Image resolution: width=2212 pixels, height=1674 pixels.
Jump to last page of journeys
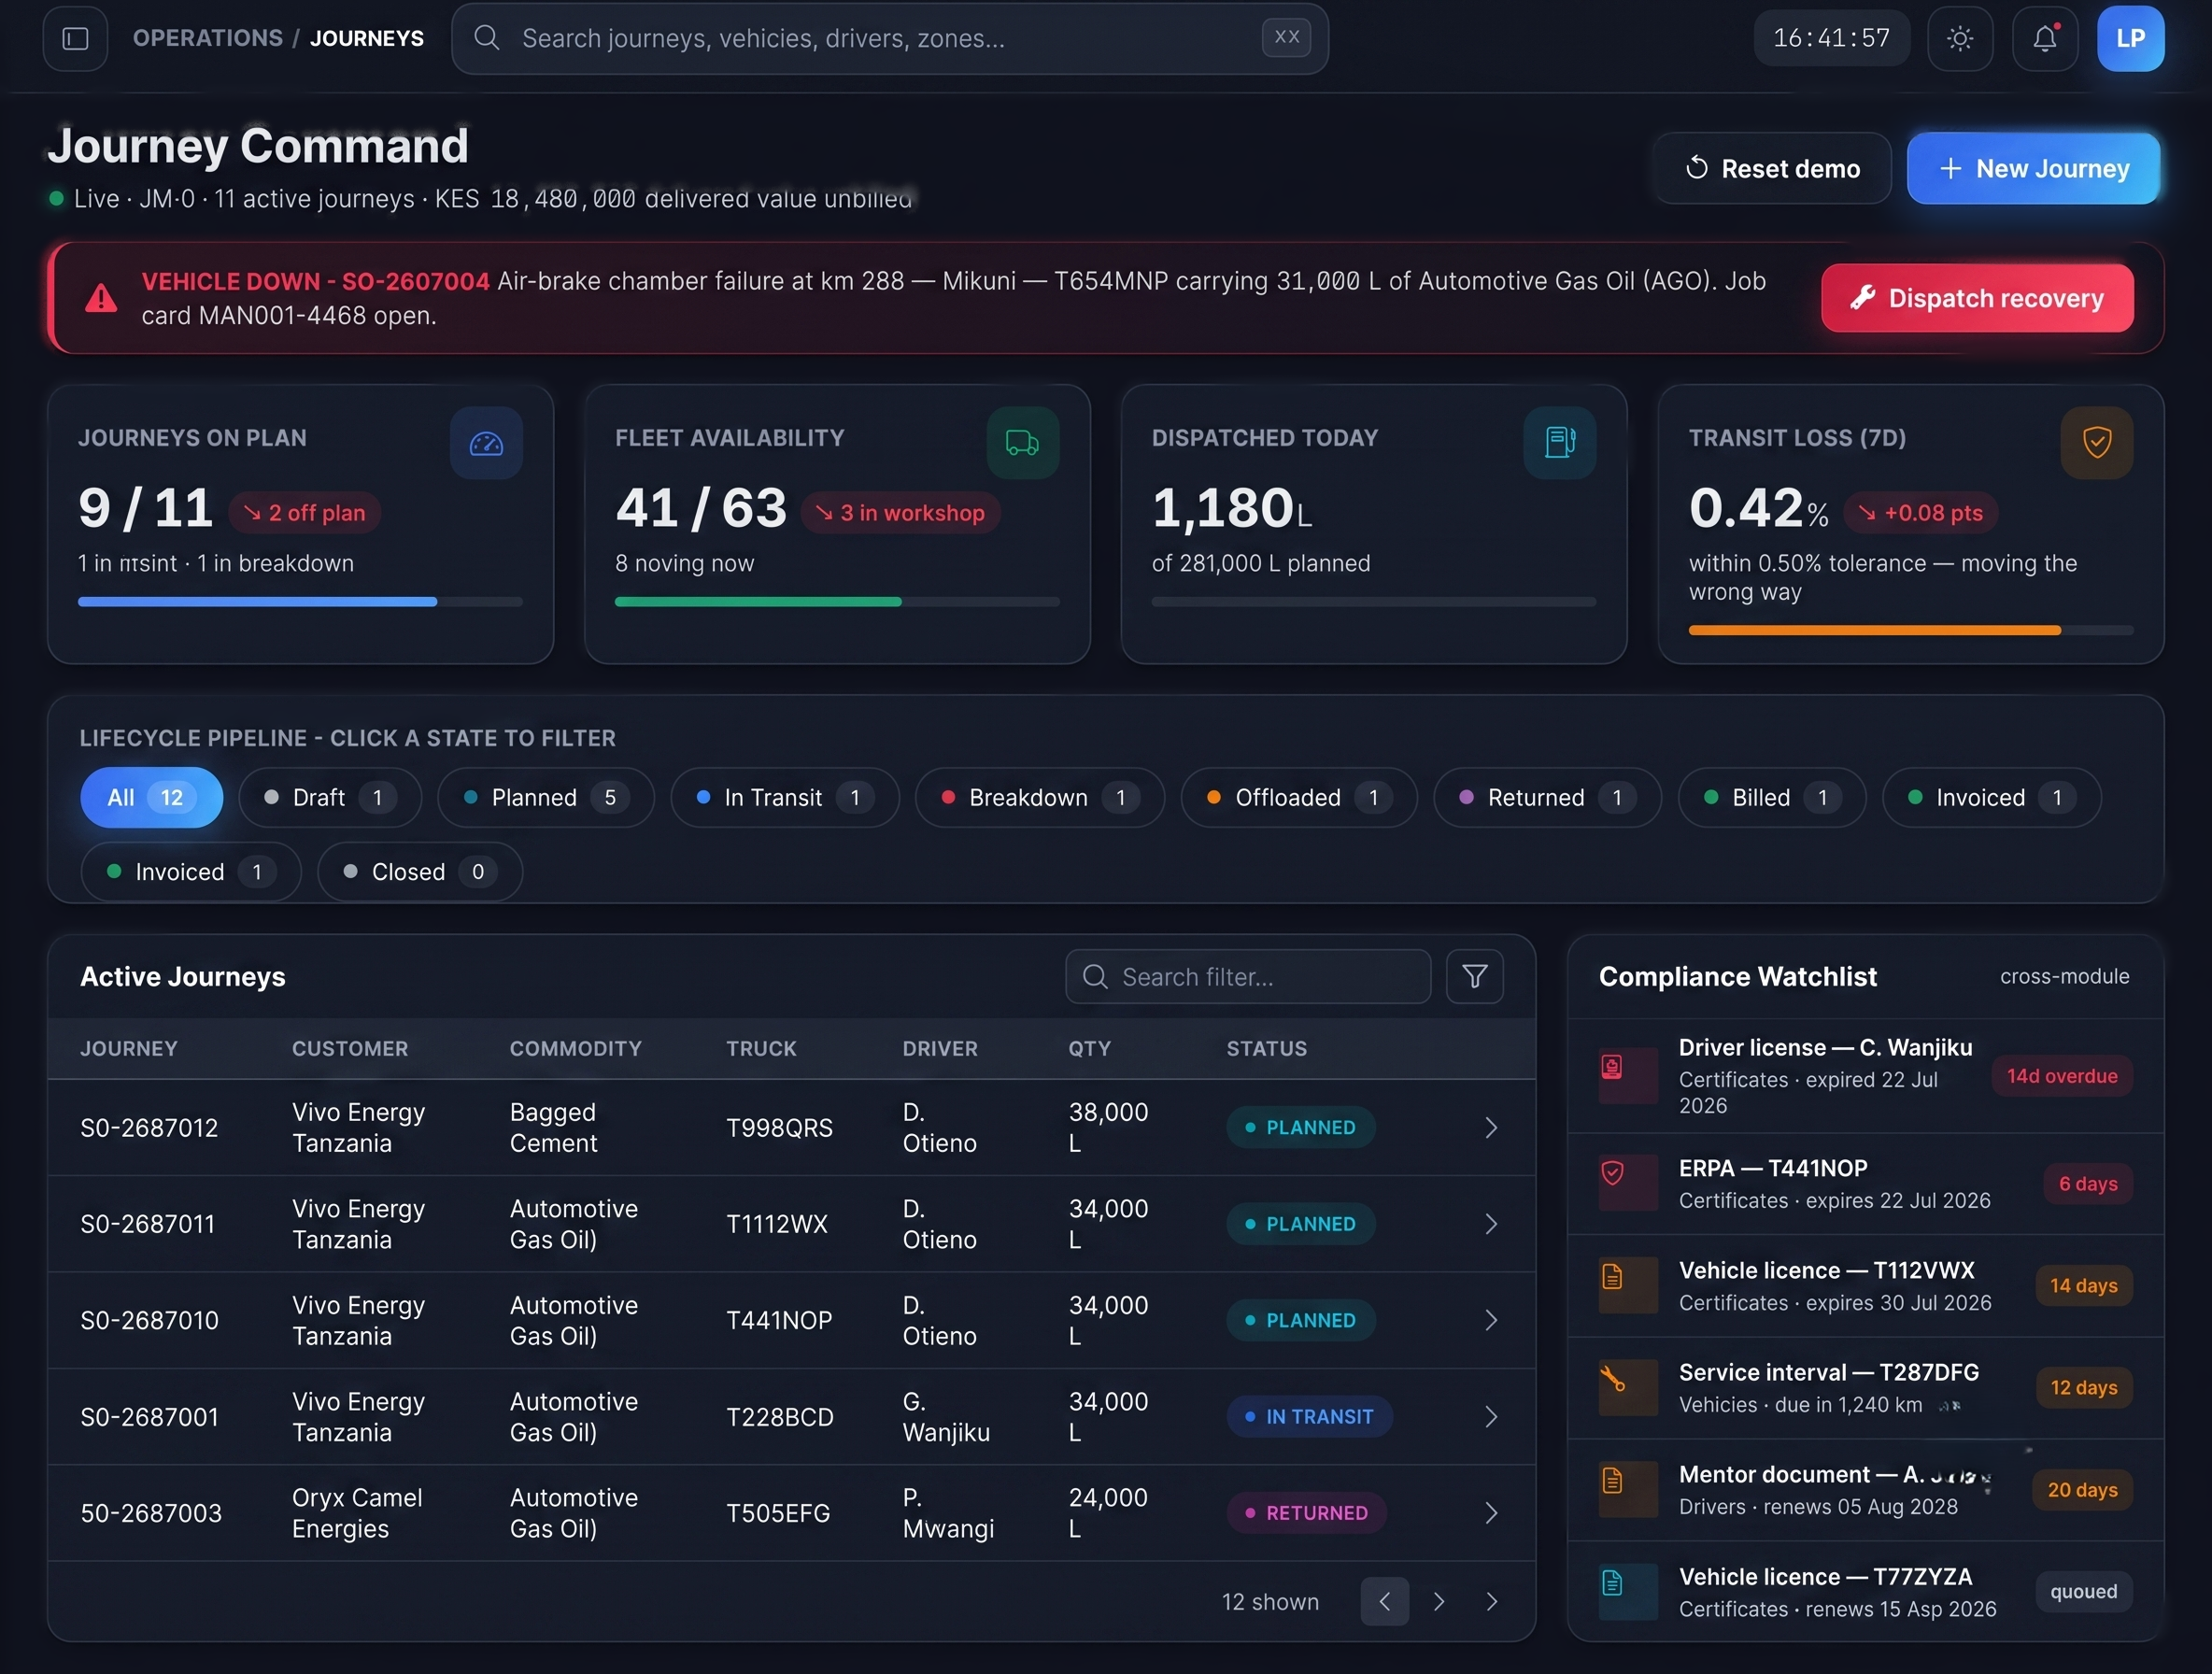[1491, 1601]
